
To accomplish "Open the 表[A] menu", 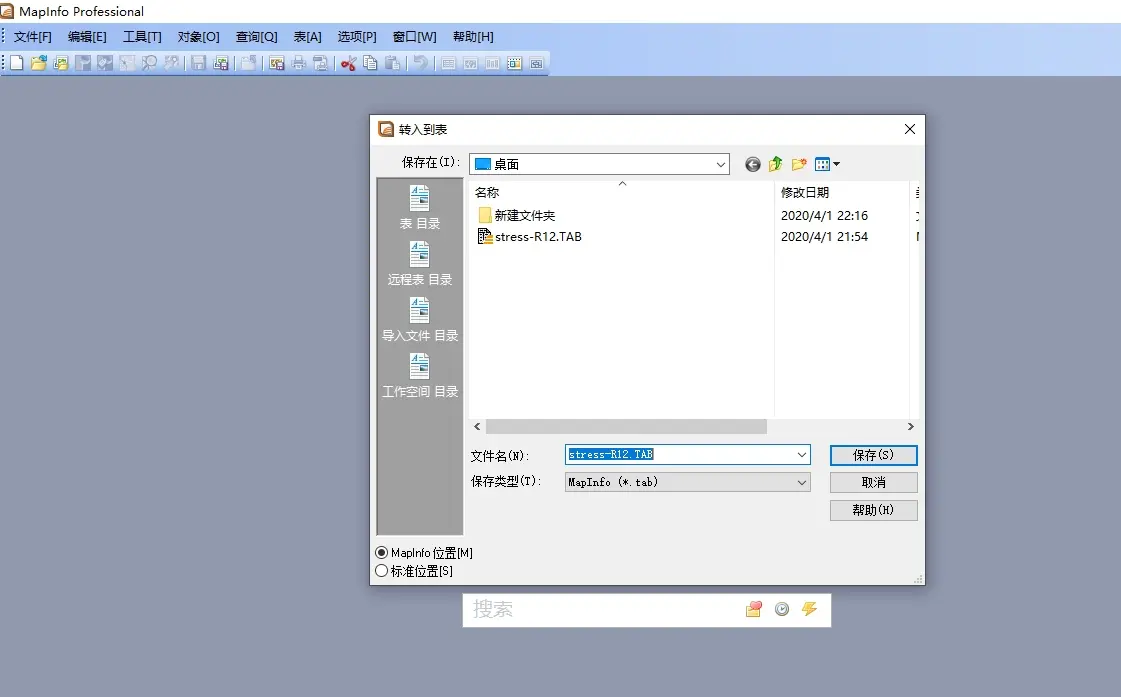I will click(307, 36).
